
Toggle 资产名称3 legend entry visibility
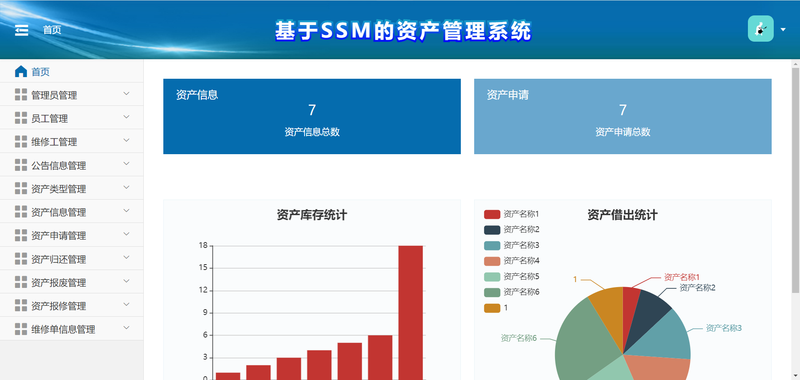(512, 245)
